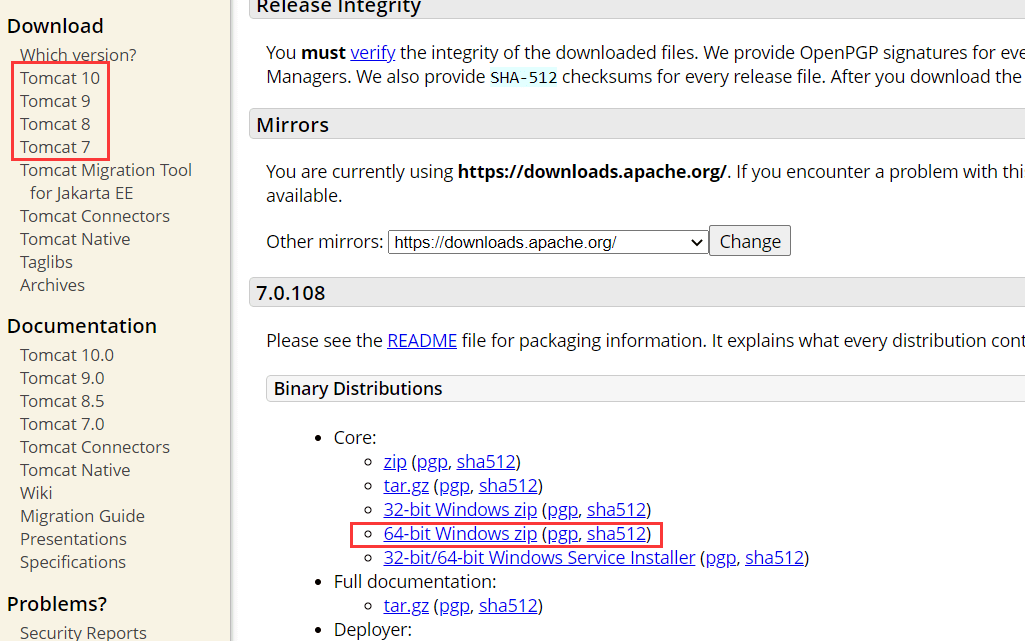The height and width of the screenshot is (641, 1025).
Task: Click the Change mirror button
Action: click(750, 241)
